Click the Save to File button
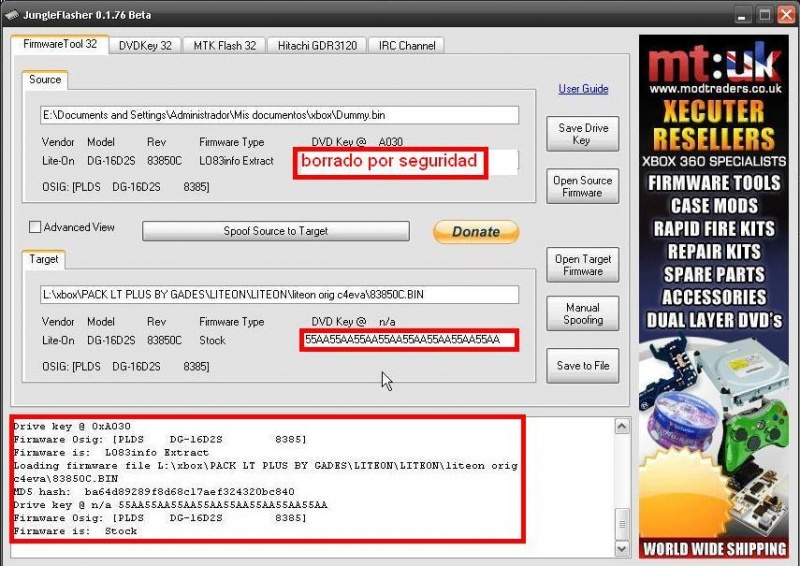This screenshot has width=800, height=566. tap(583, 365)
